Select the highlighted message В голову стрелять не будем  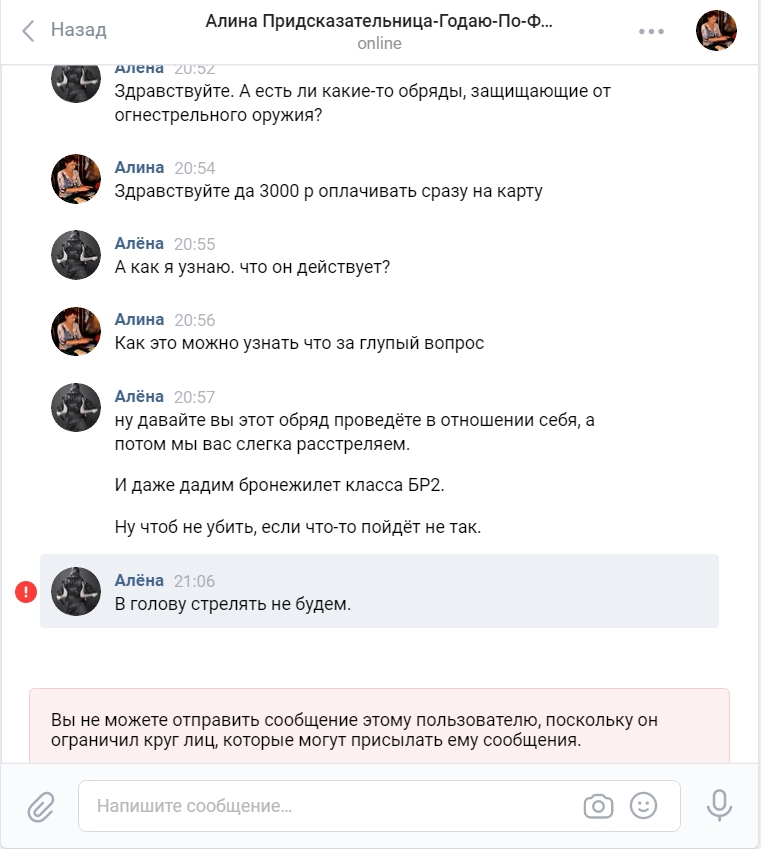pyautogui.click(x=379, y=591)
